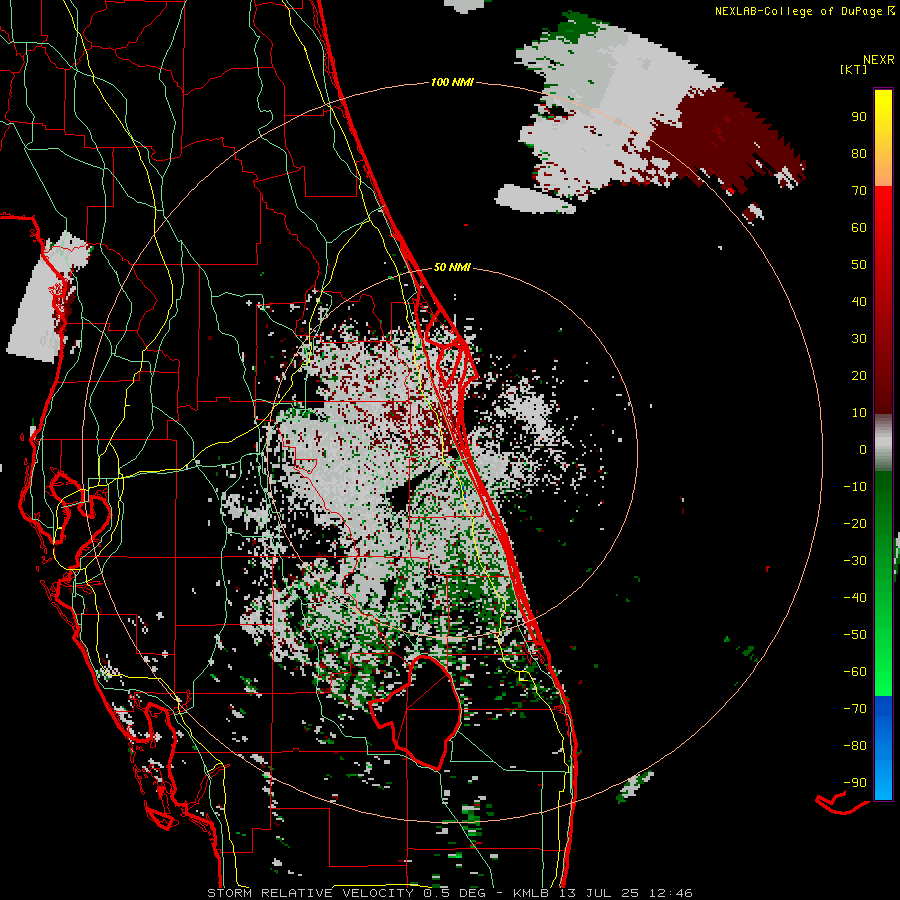The width and height of the screenshot is (900, 900).
Task: Click the 60 knot scale value
Action: [859, 228]
